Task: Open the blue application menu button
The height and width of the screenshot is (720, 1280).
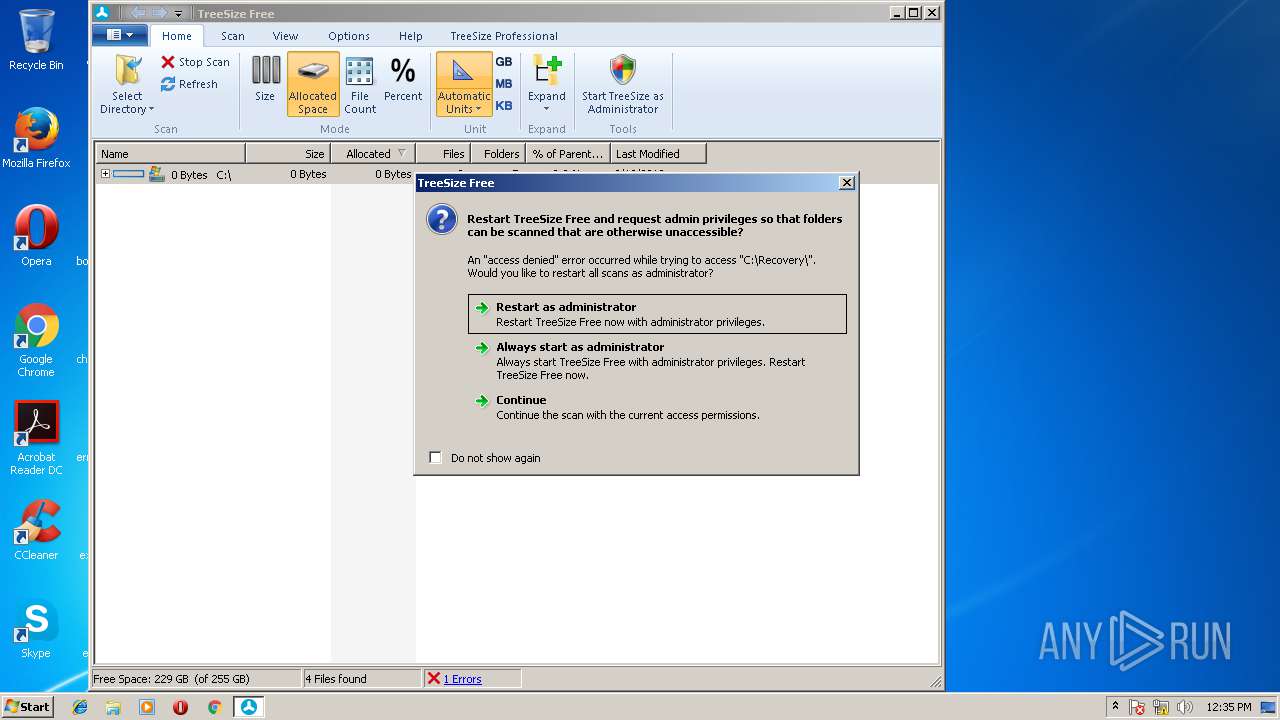Action: (120, 35)
